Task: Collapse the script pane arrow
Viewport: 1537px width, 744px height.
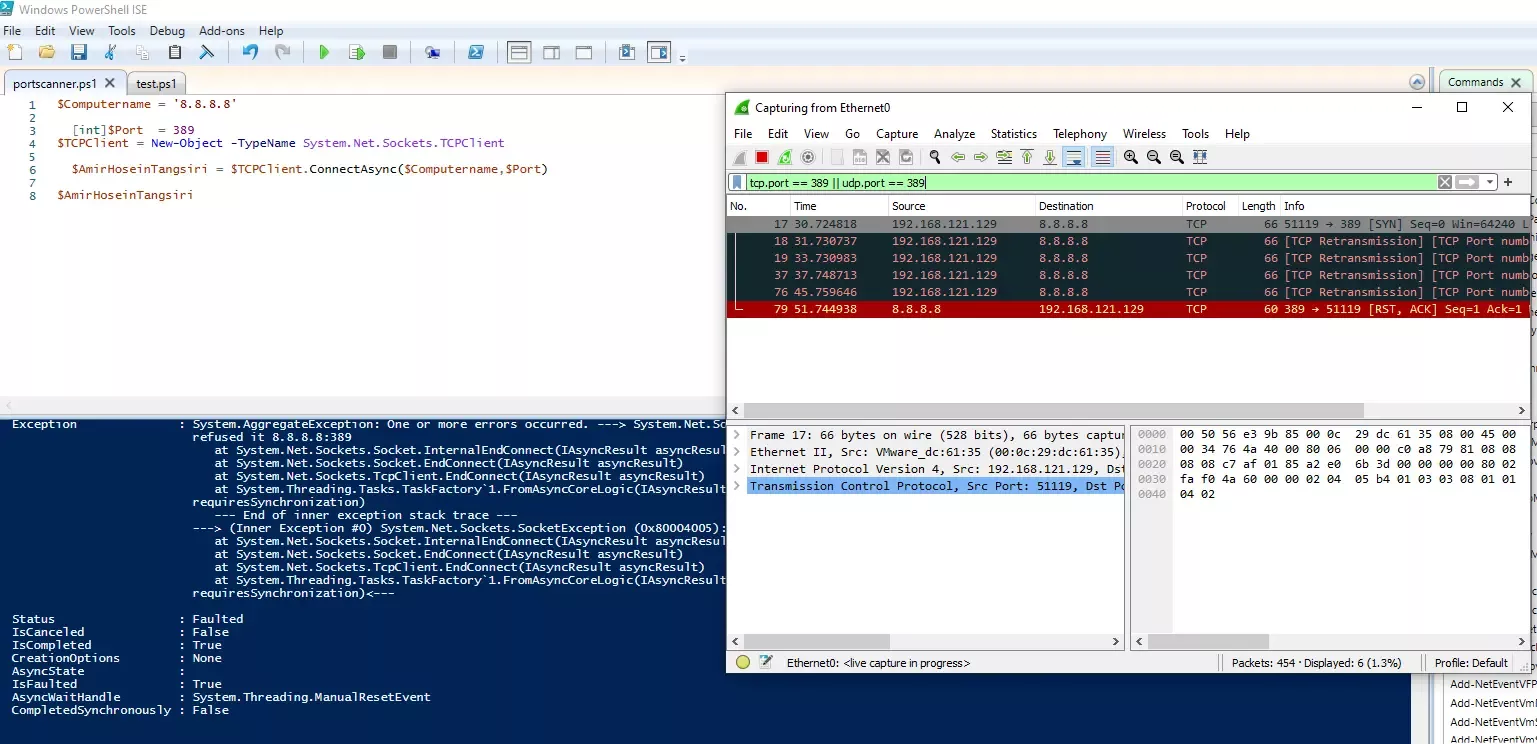Action: click(x=1417, y=82)
